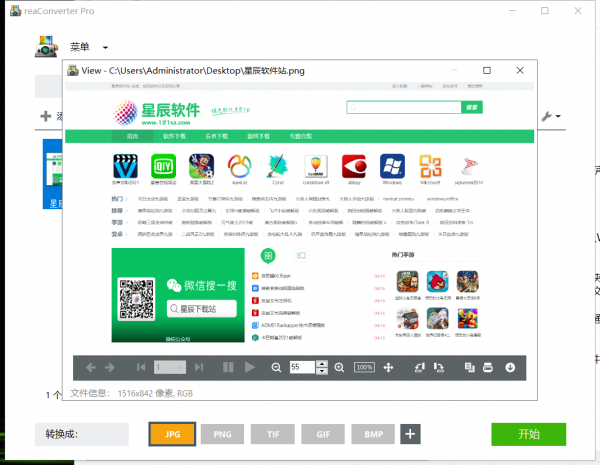
Task: Start conversion with 开始 button
Action: (x=528, y=434)
